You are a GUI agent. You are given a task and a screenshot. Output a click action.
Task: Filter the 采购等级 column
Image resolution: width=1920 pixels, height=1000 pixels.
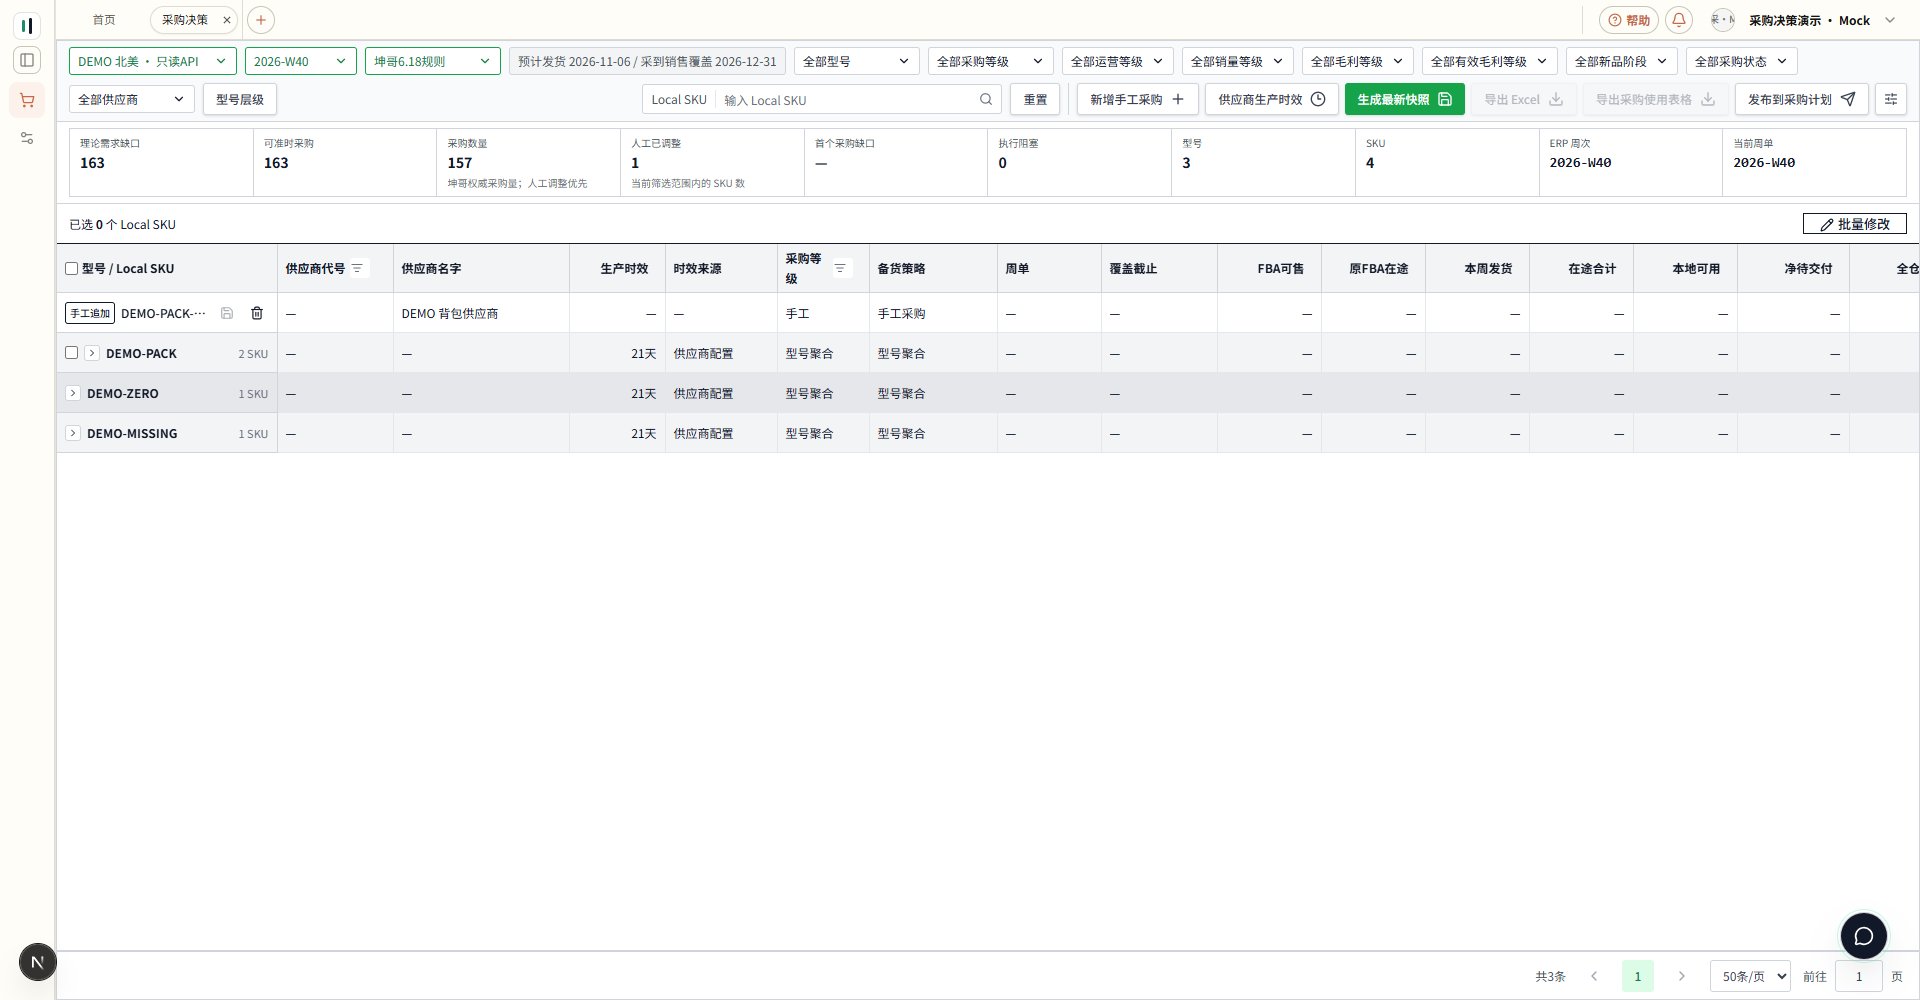point(840,268)
